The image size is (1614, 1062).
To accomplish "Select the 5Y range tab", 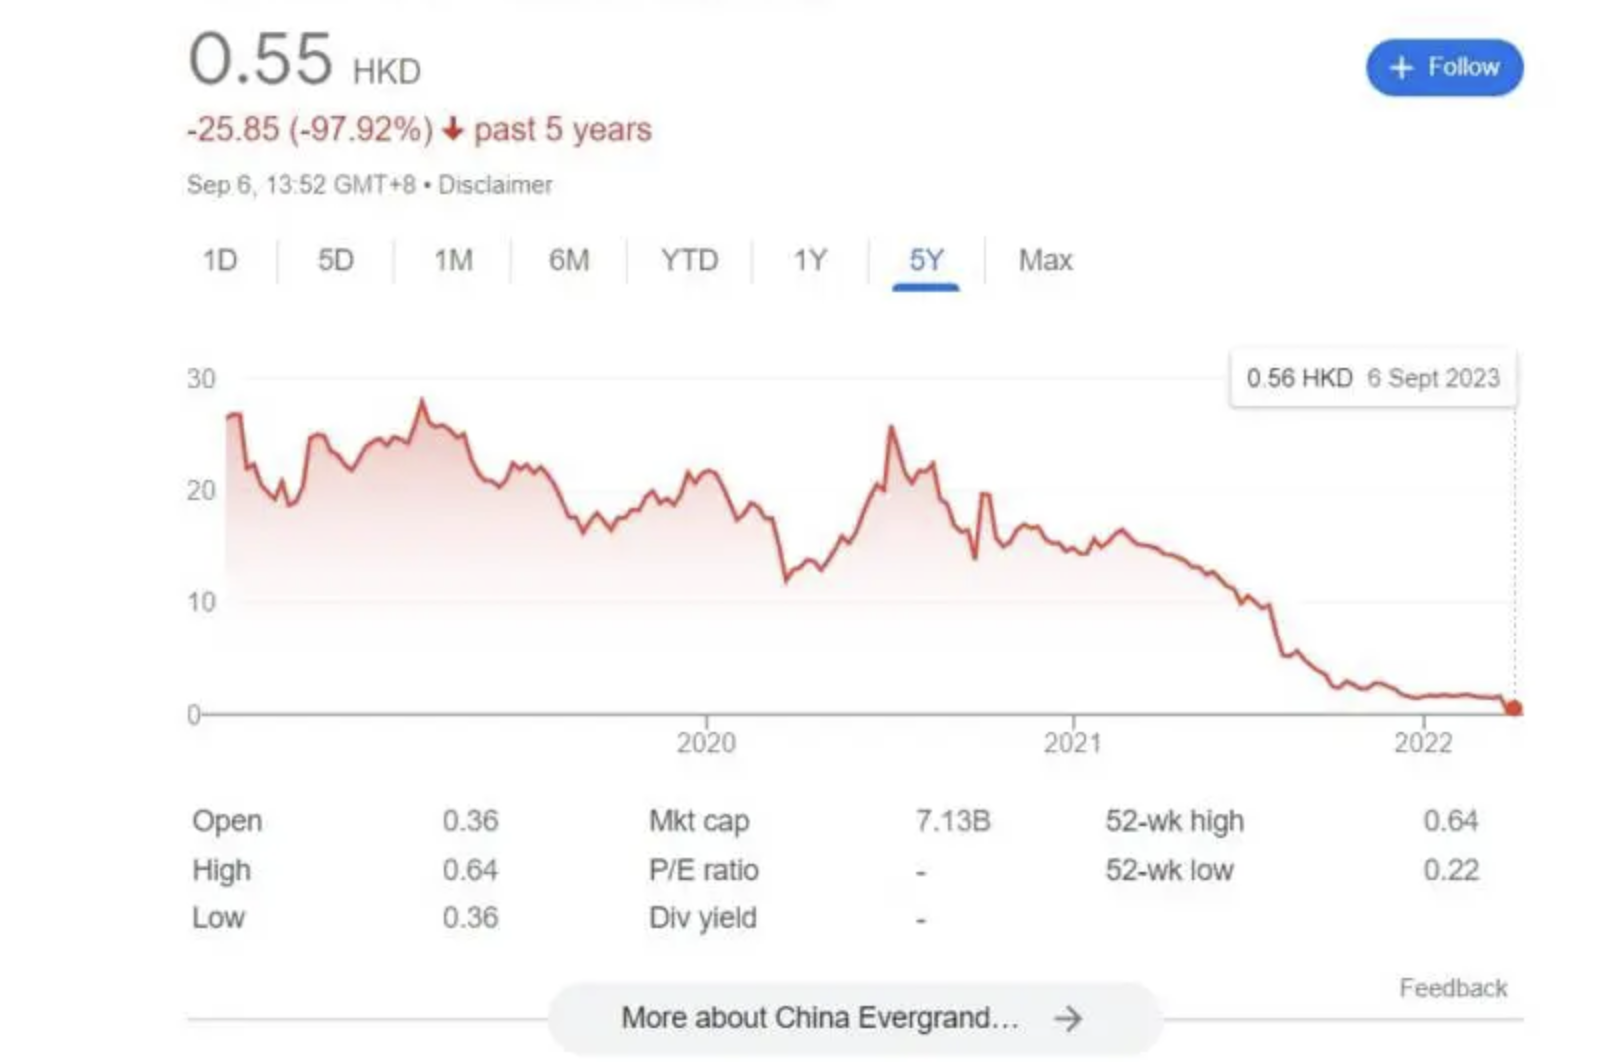I will click(926, 261).
